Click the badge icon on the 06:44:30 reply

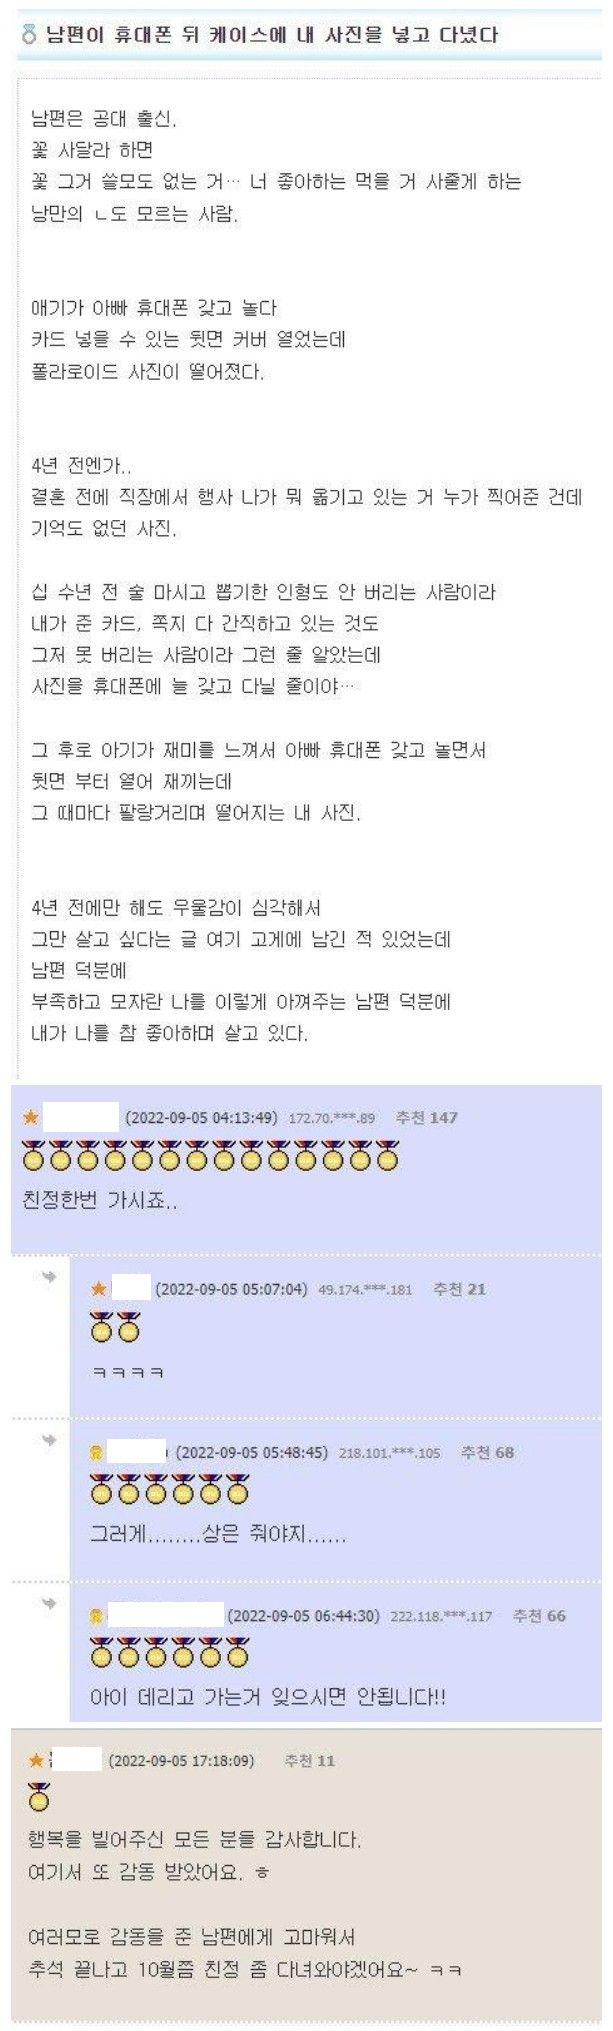point(97,1615)
